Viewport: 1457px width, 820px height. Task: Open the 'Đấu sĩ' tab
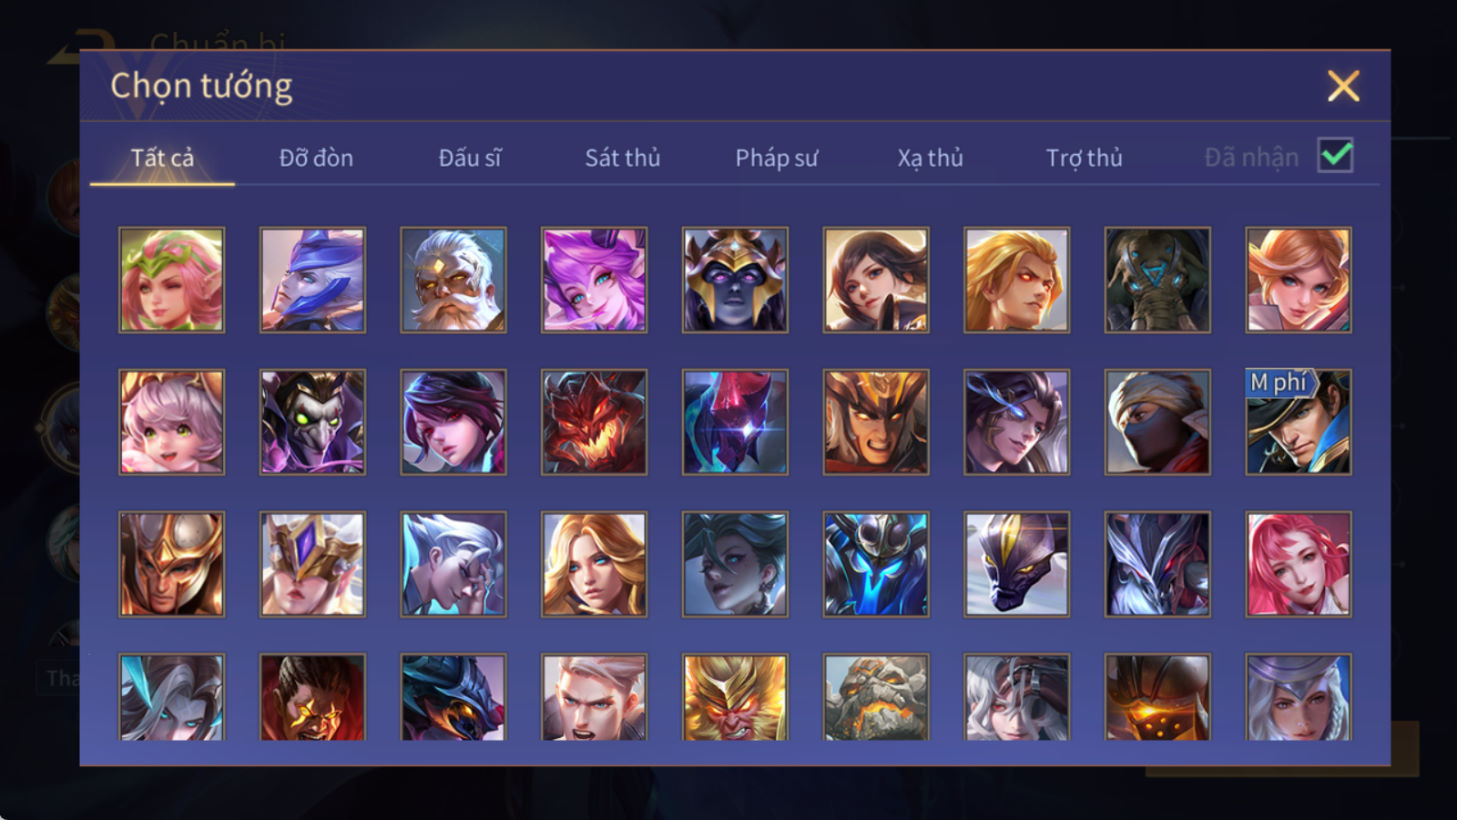point(470,158)
